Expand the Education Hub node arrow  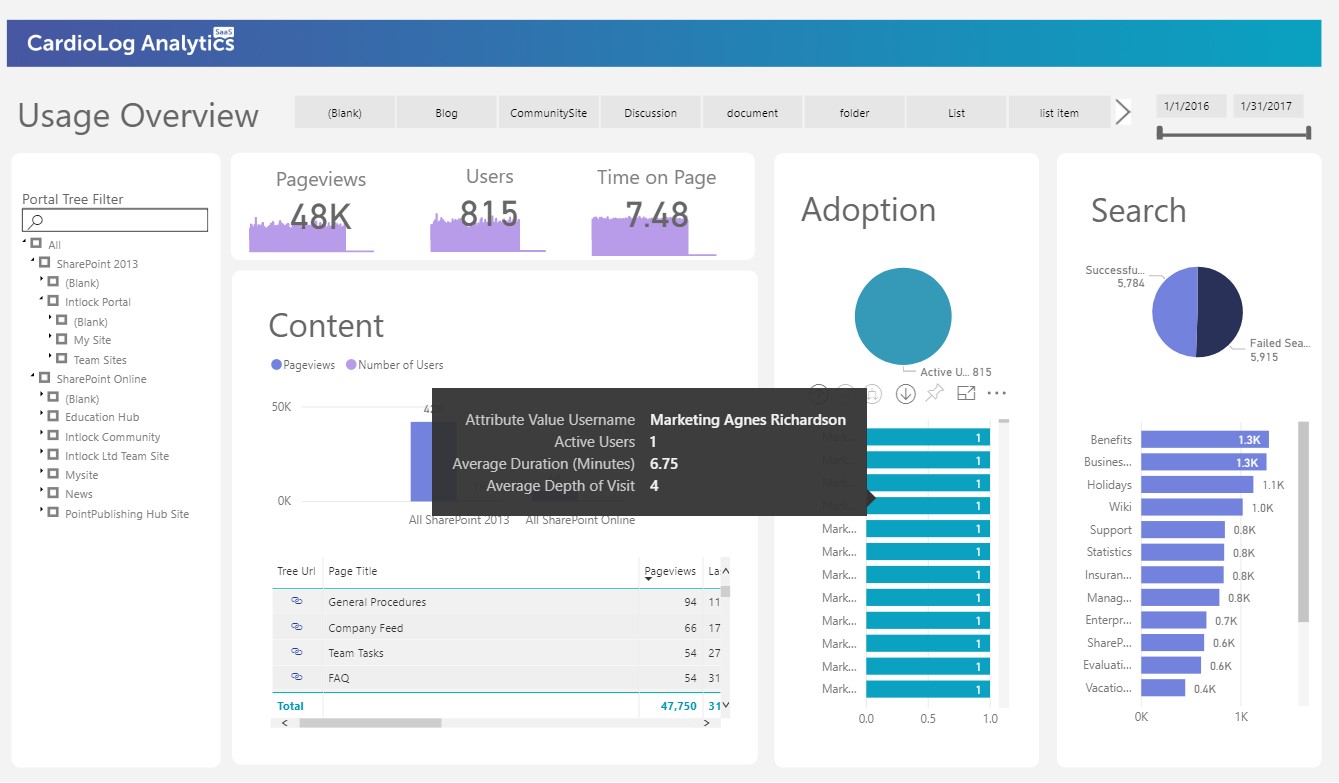[42, 415]
